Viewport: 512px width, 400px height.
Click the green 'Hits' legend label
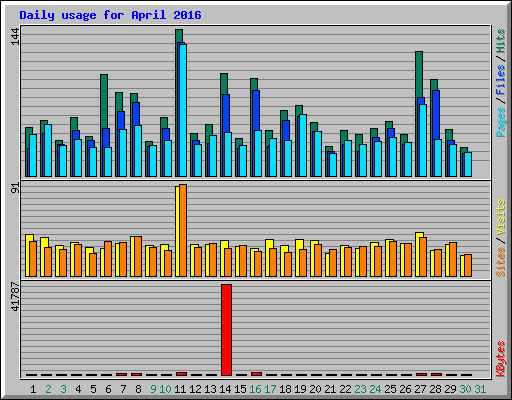tap(500, 41)
